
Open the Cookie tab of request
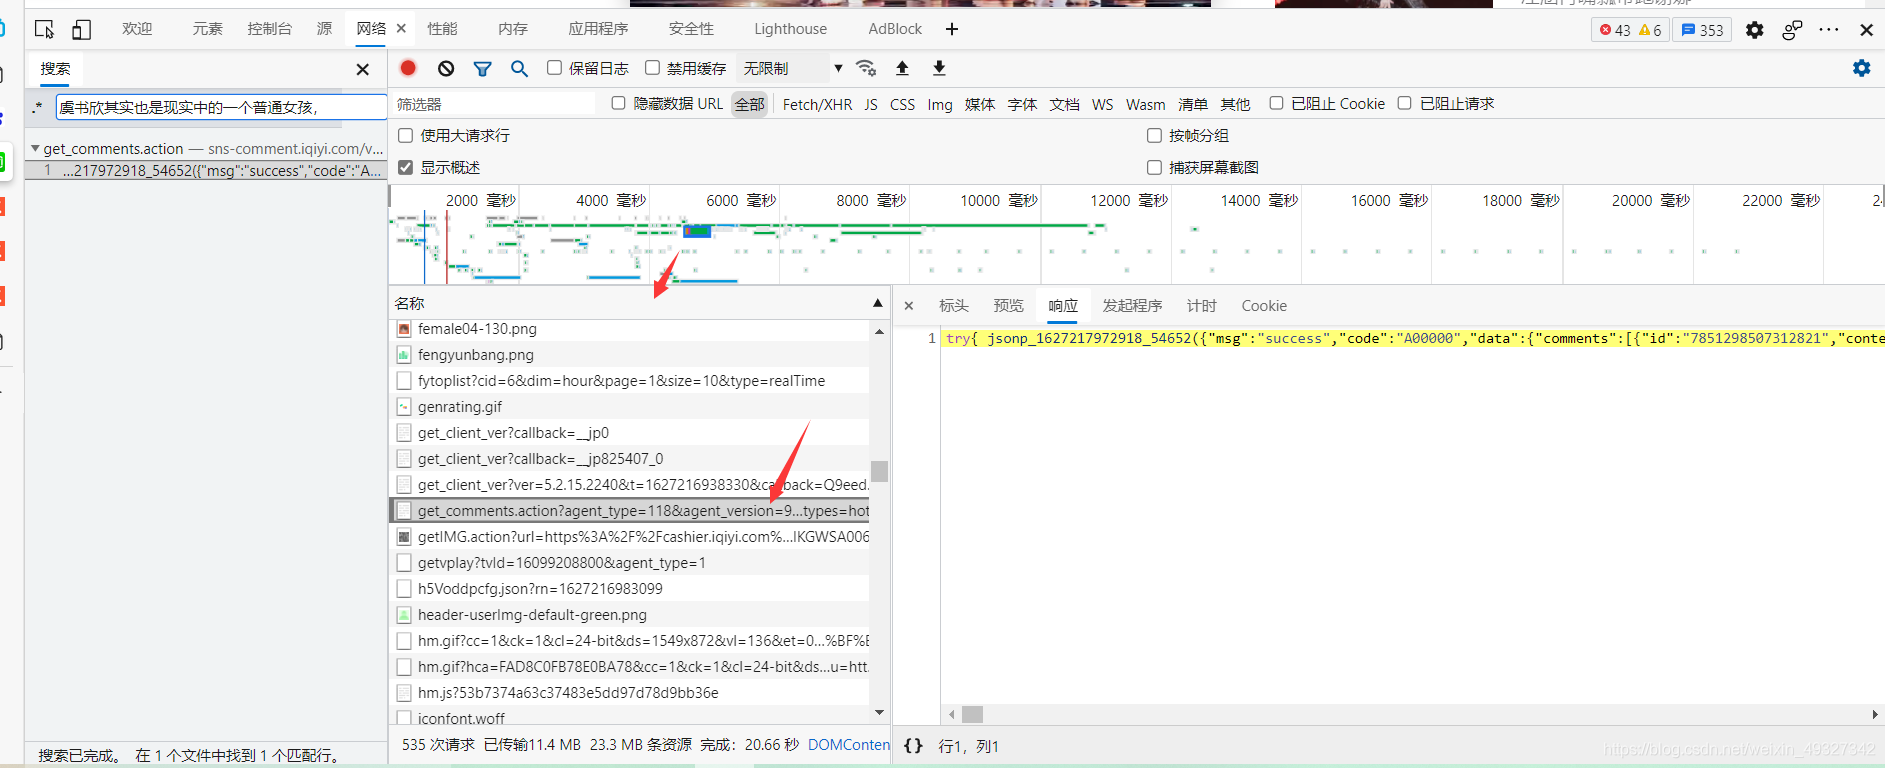[1264, 306]
